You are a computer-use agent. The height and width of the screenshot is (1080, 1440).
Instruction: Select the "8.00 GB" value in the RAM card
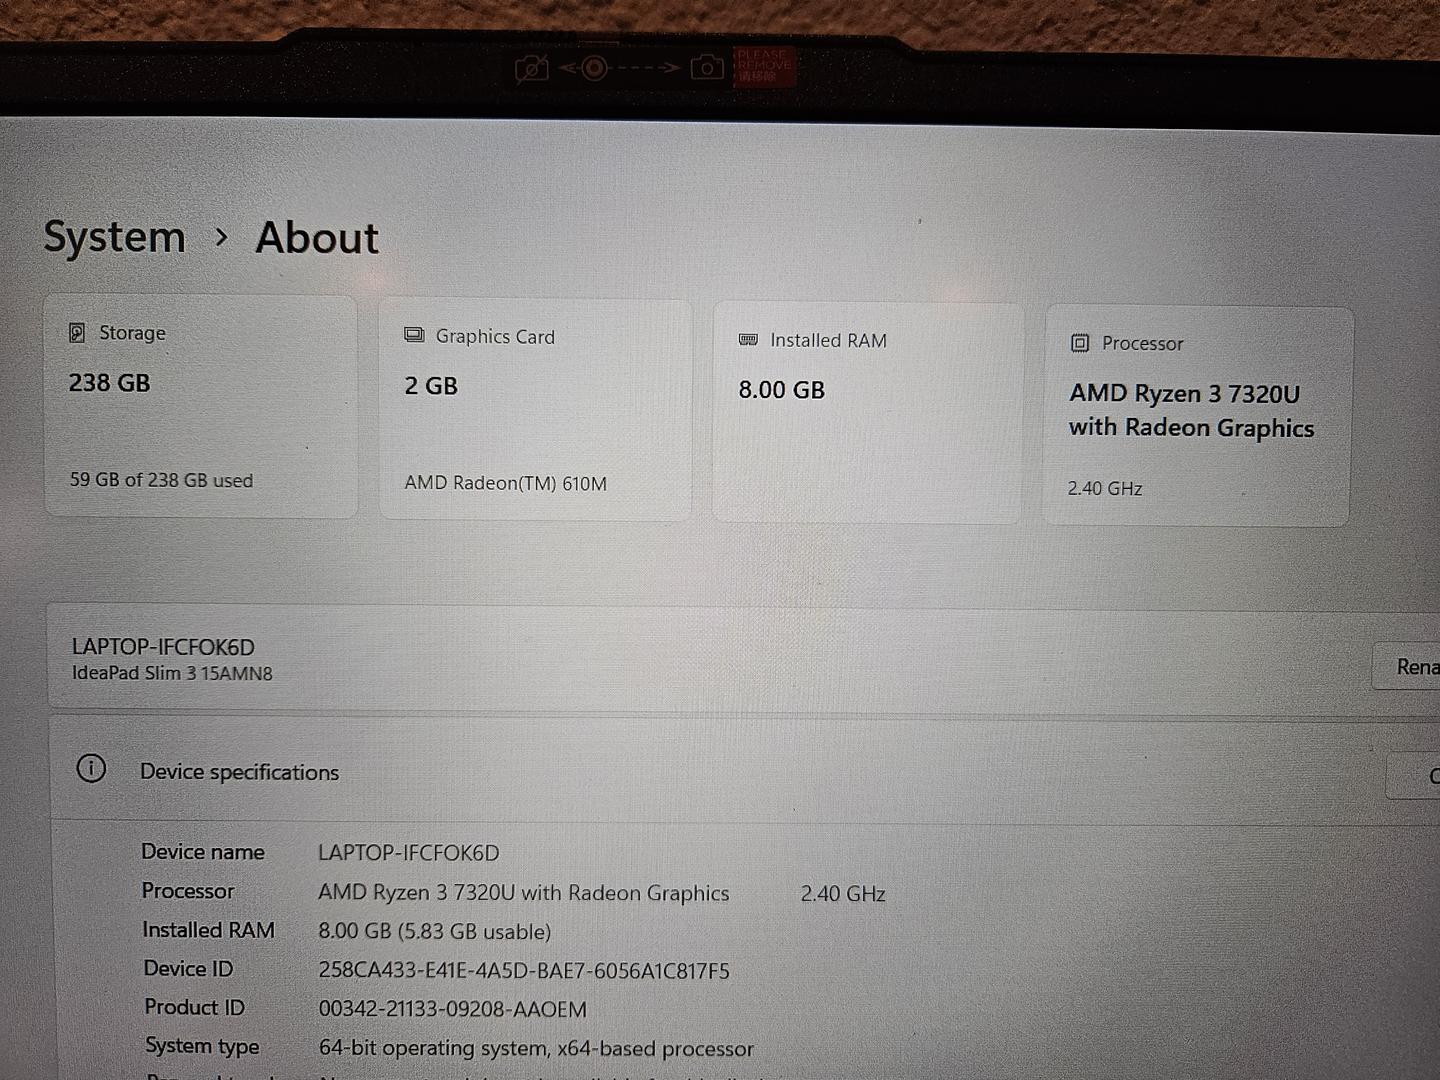tap(781, 390)
